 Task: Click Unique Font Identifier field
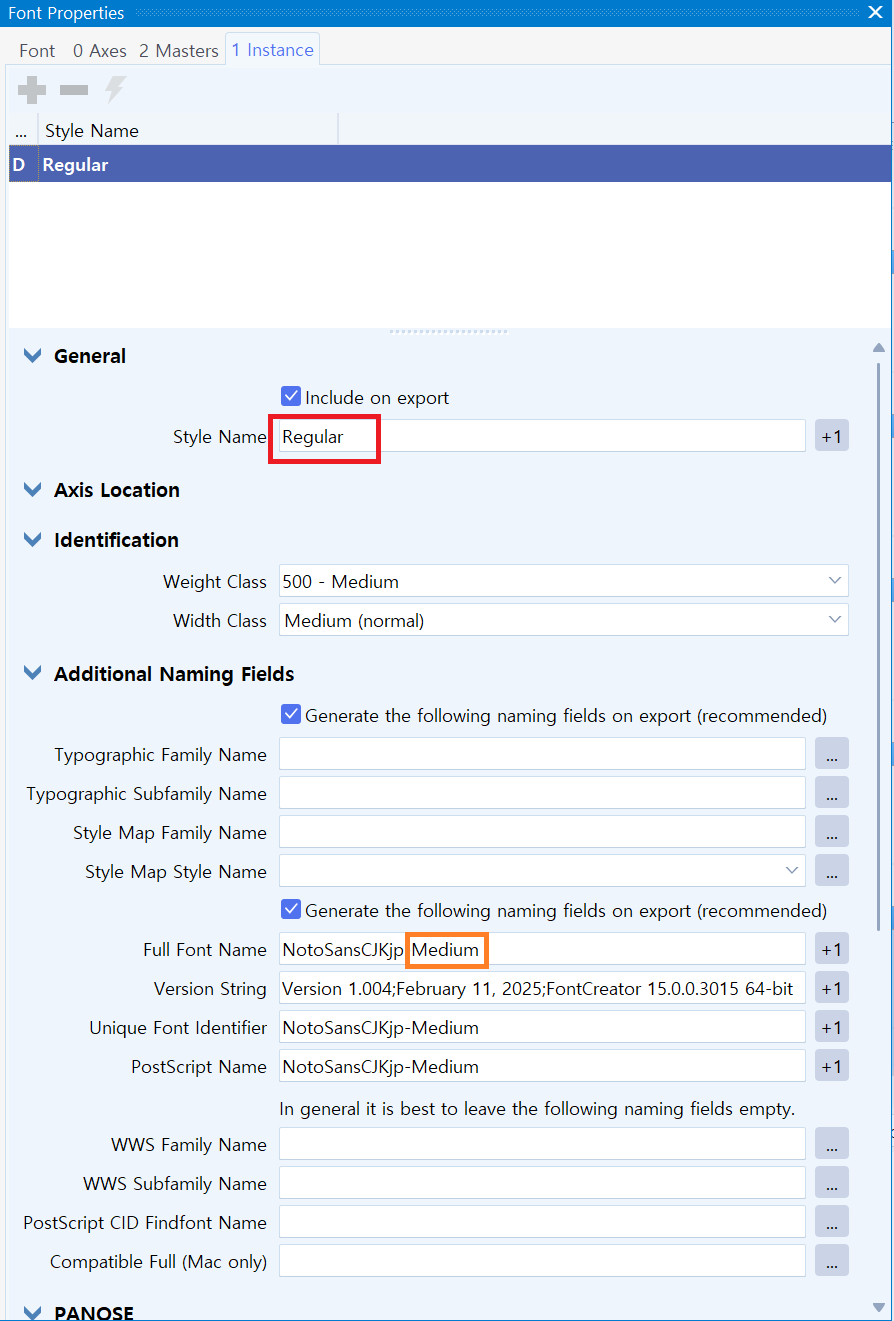542,1027
